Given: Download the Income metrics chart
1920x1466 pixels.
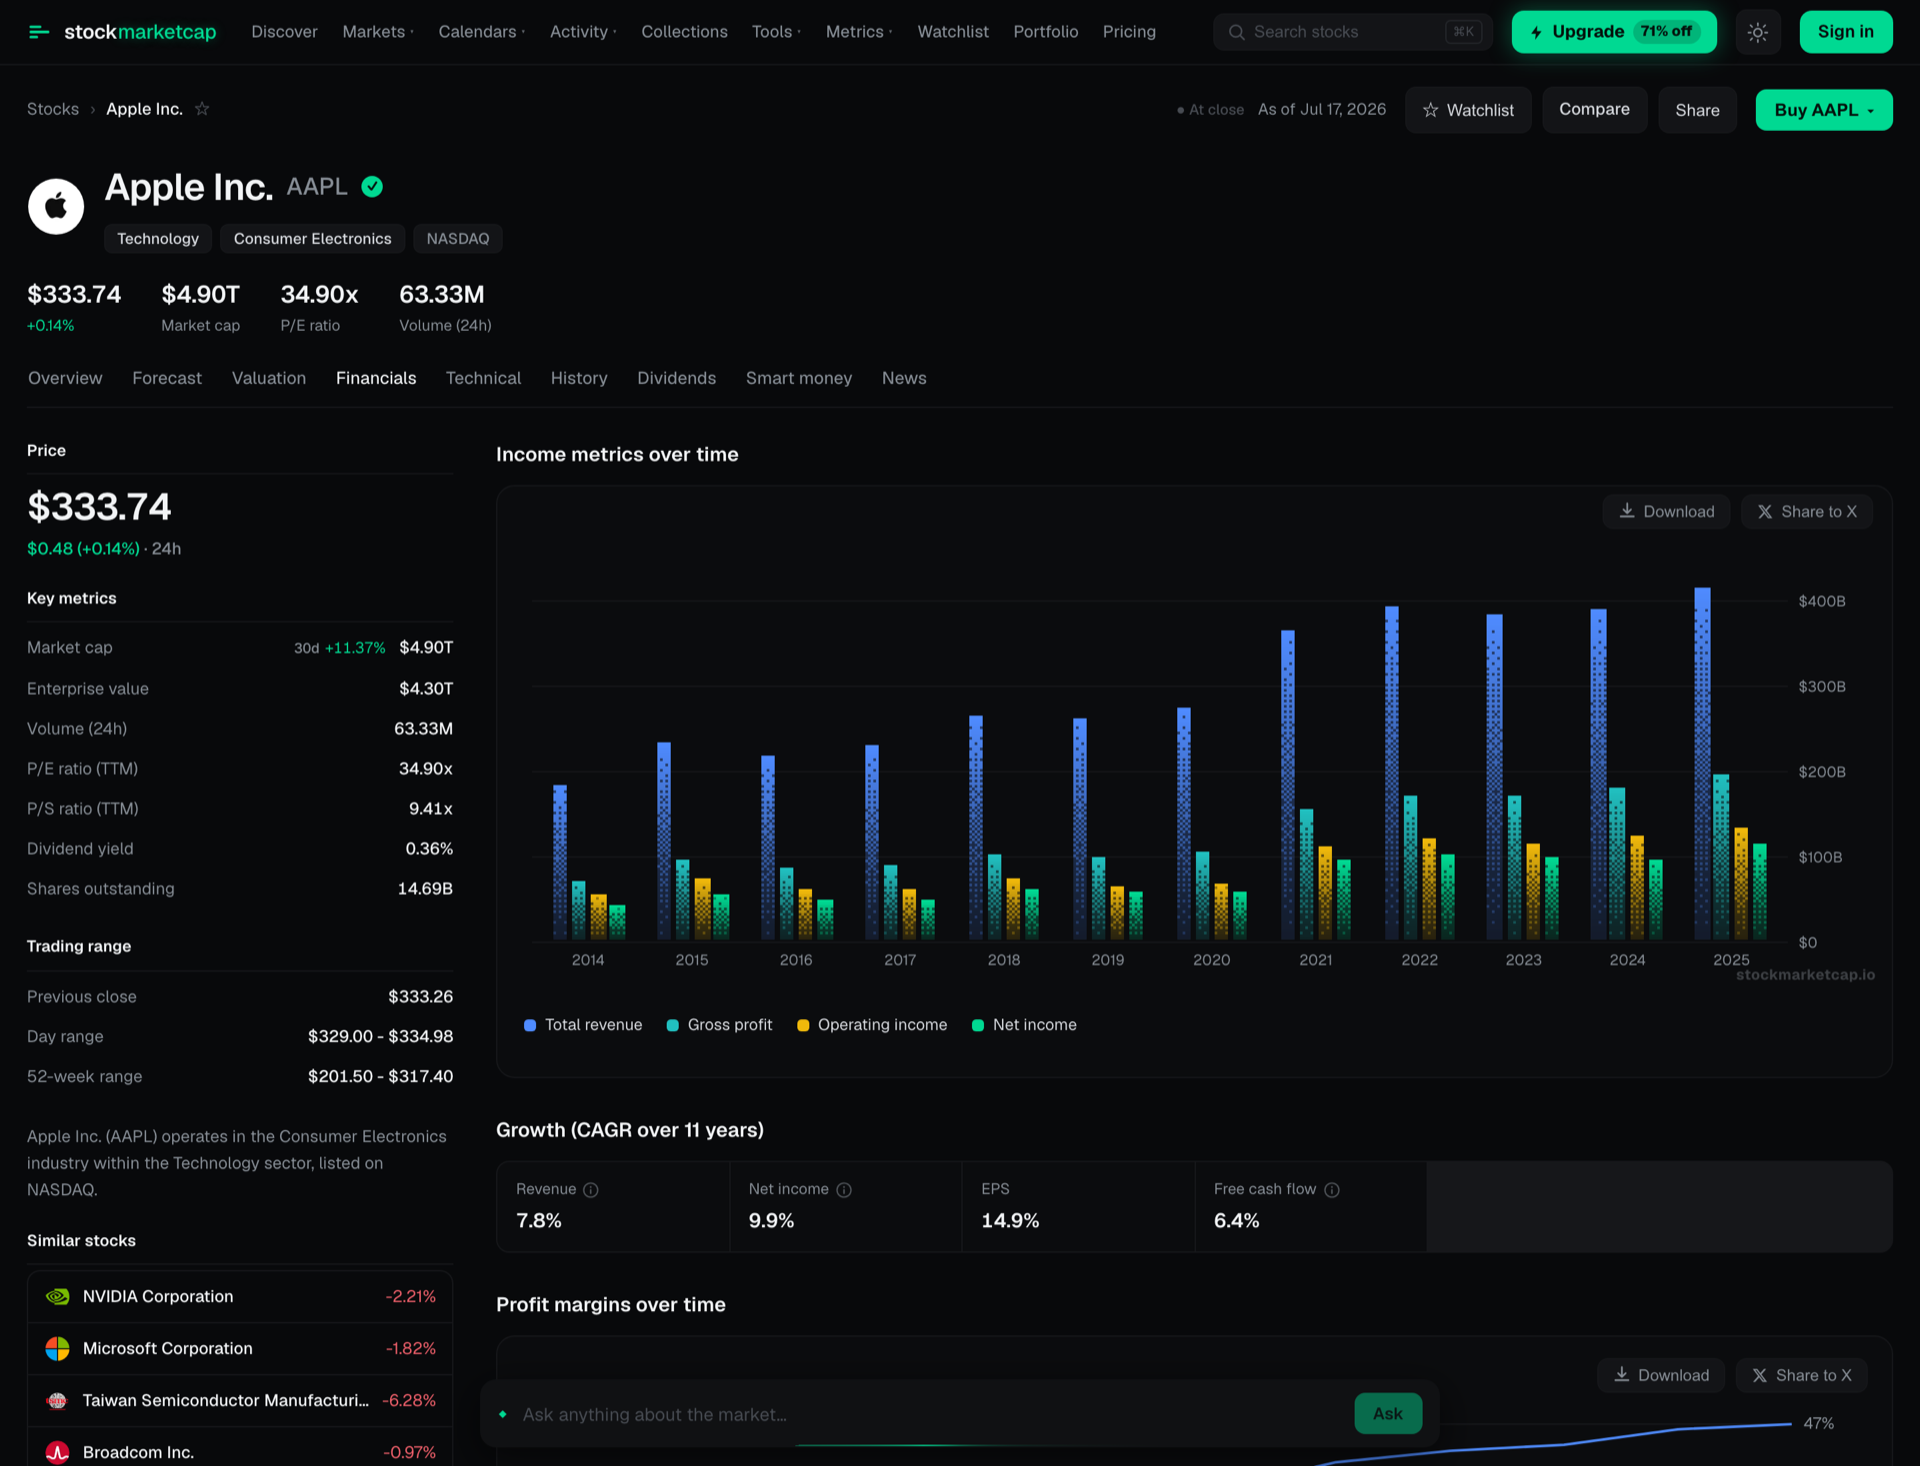Looking at the screenshot, I should [x=1666, y=512].
